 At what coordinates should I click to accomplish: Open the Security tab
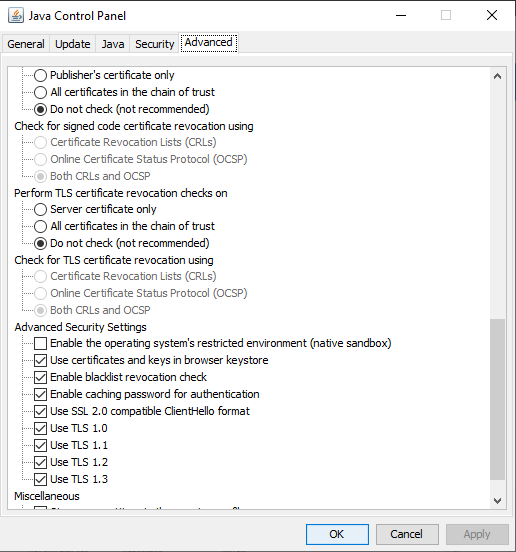[x=155, y=44]
